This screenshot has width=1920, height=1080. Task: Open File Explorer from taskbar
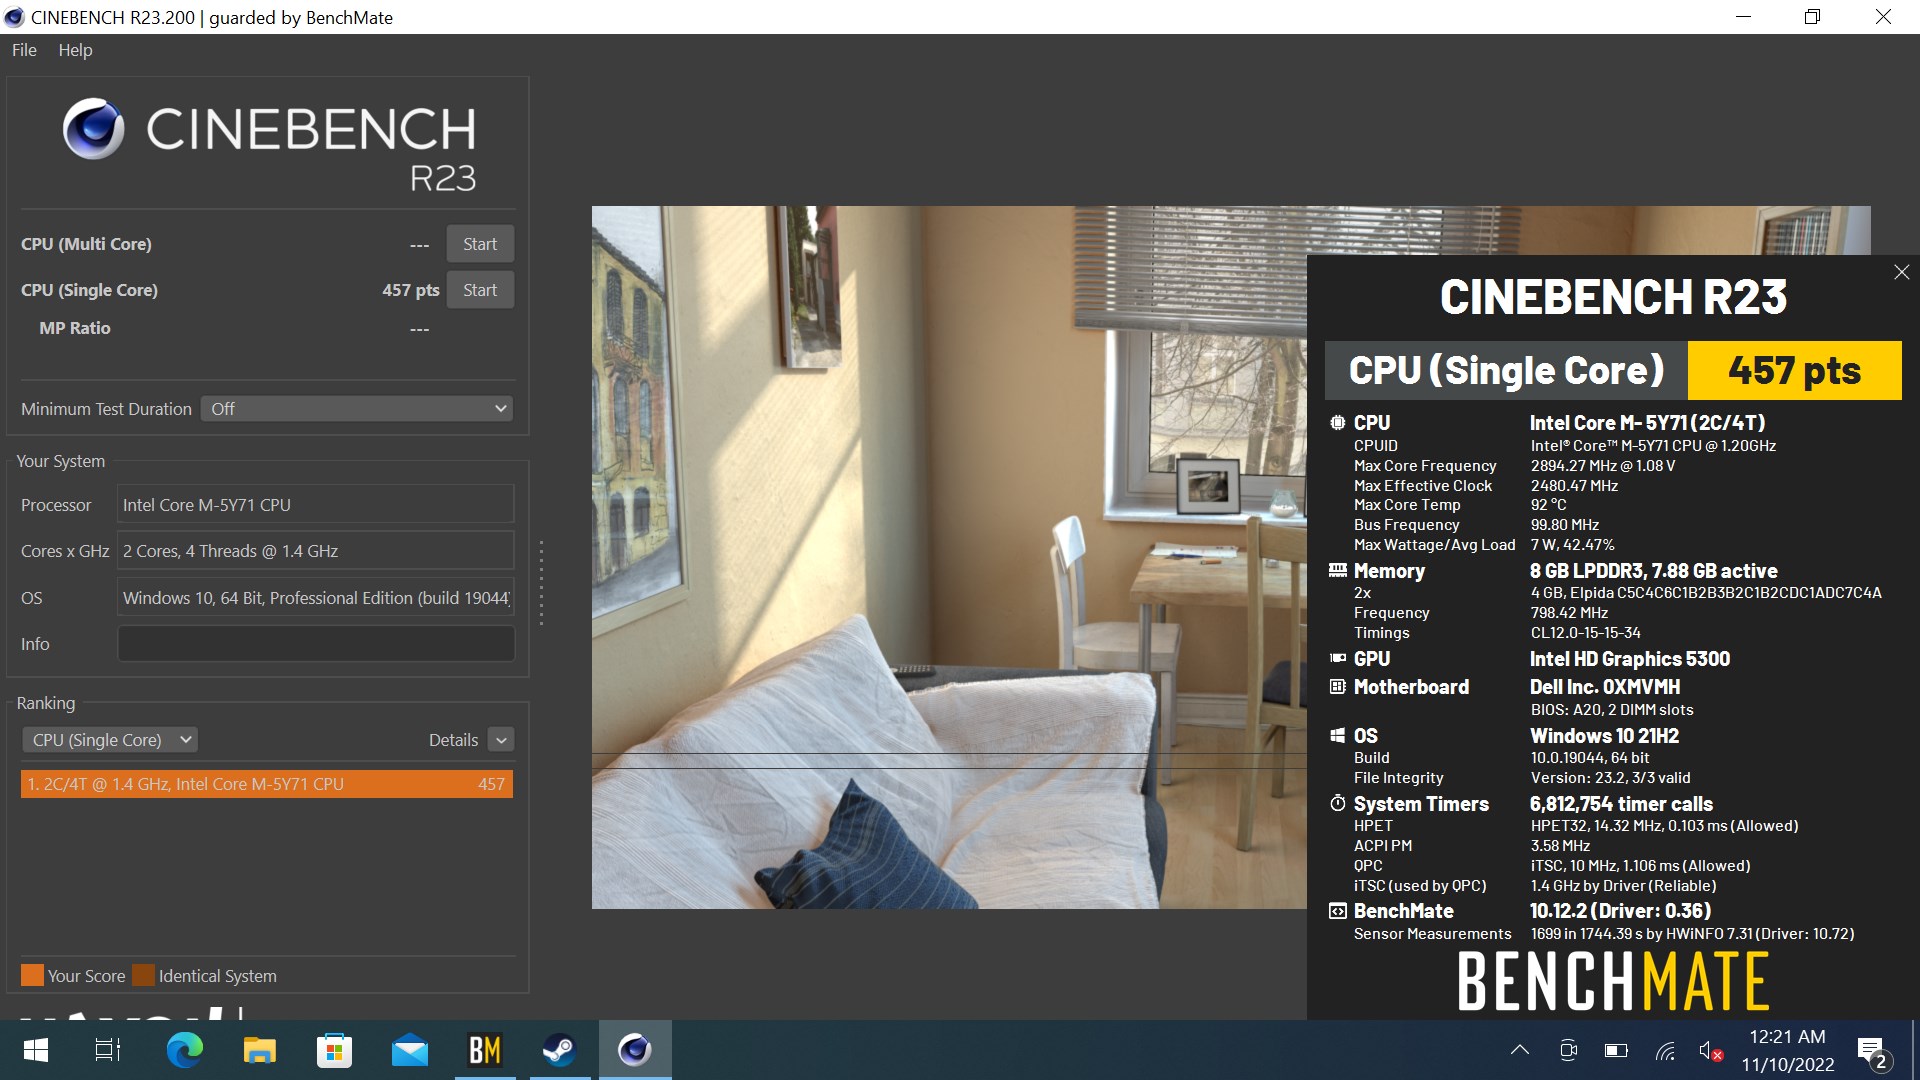259,1050
